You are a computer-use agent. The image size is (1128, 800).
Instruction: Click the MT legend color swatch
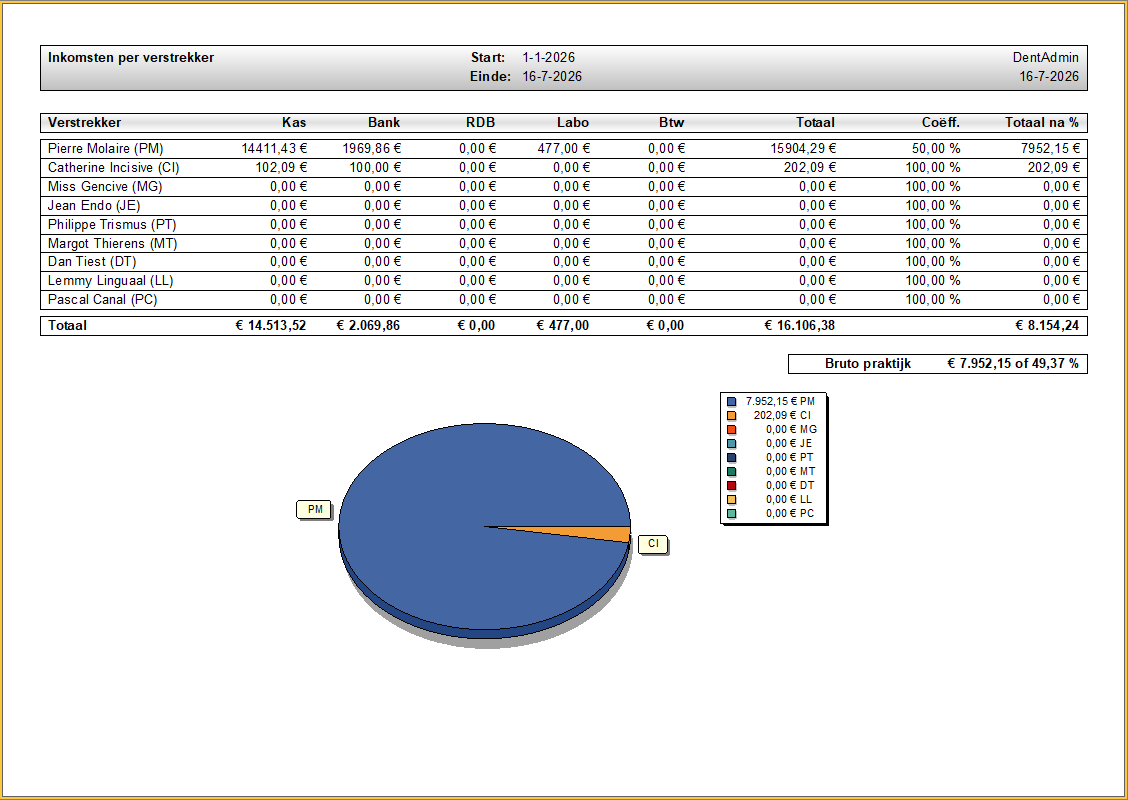click(x=732, y=472)
